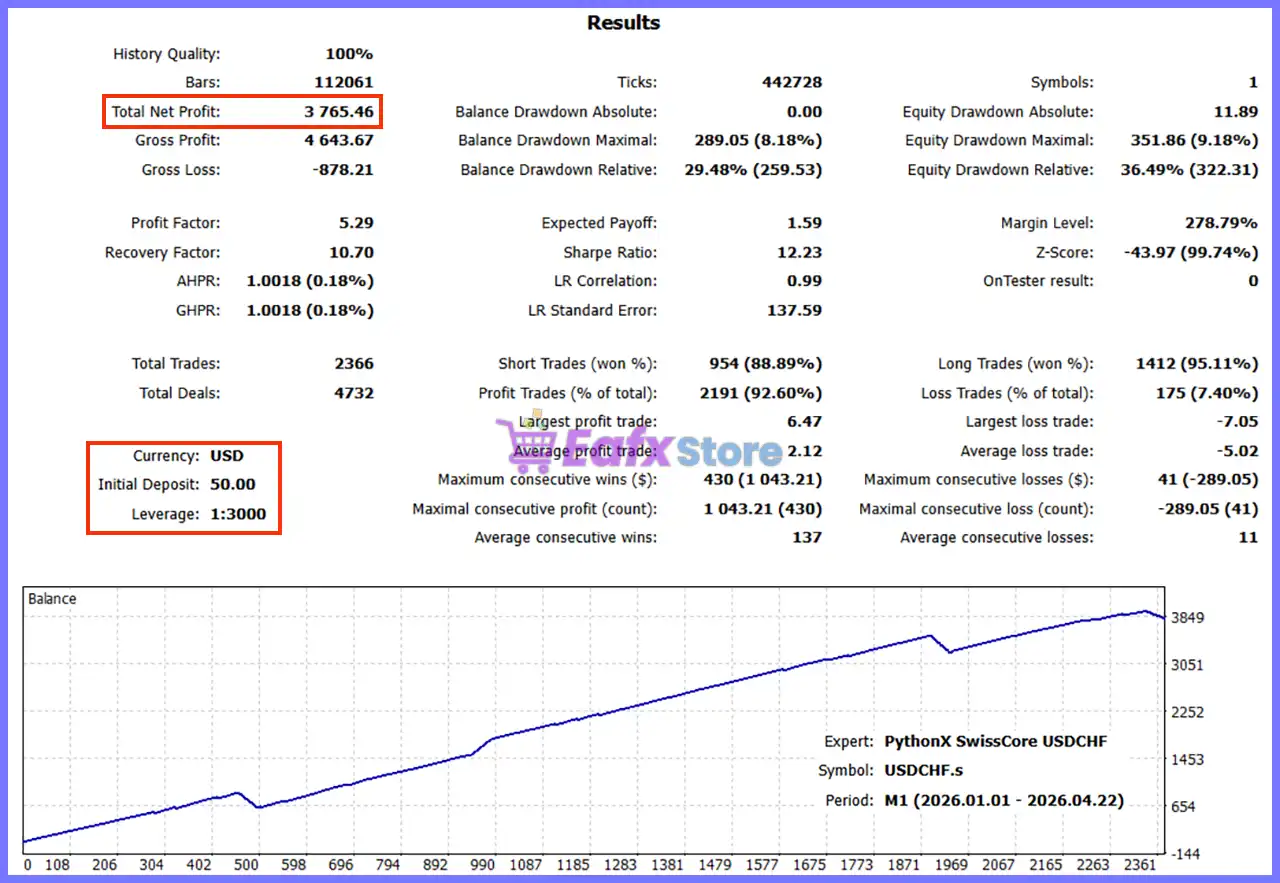This screenshot has height=883, width=1280.
Task: Click the Balance Drawdown Maximal value 289.05 (8.18%)
Action: click(758, 141)
